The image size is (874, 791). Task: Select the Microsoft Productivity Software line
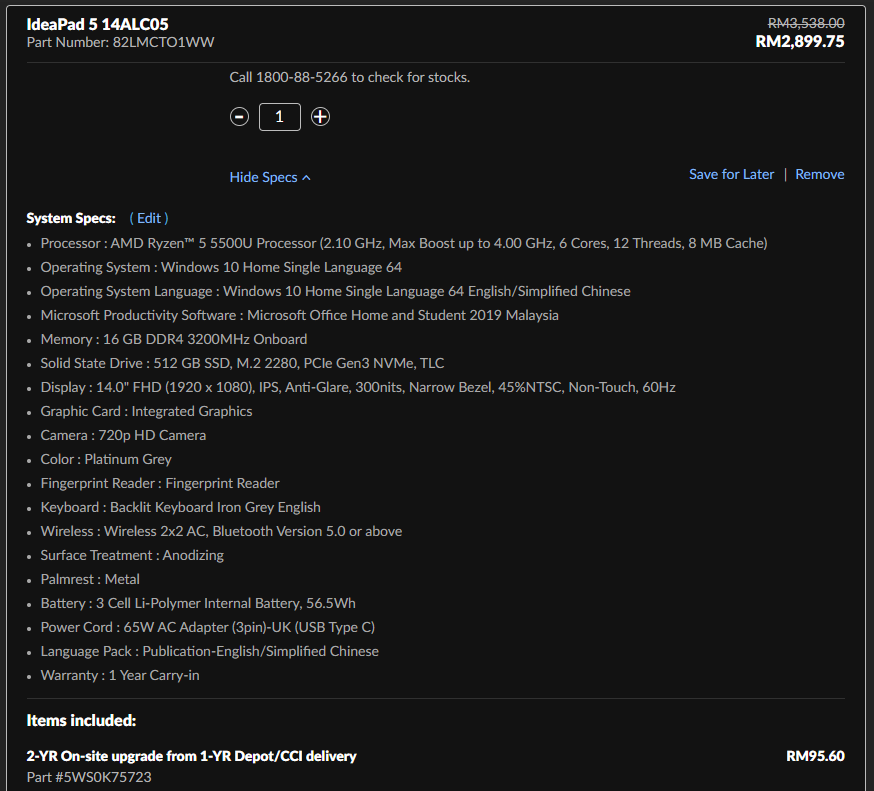click(299, 316)
